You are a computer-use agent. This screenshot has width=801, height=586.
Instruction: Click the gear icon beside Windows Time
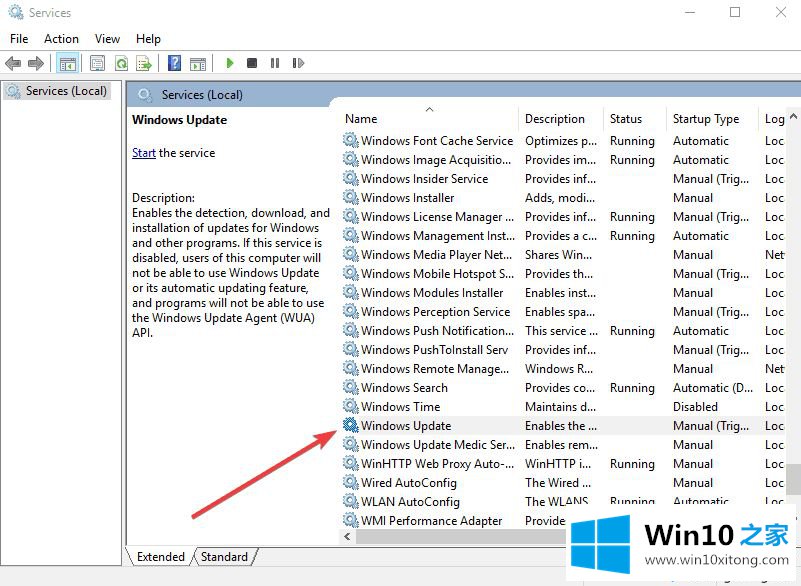350,406
